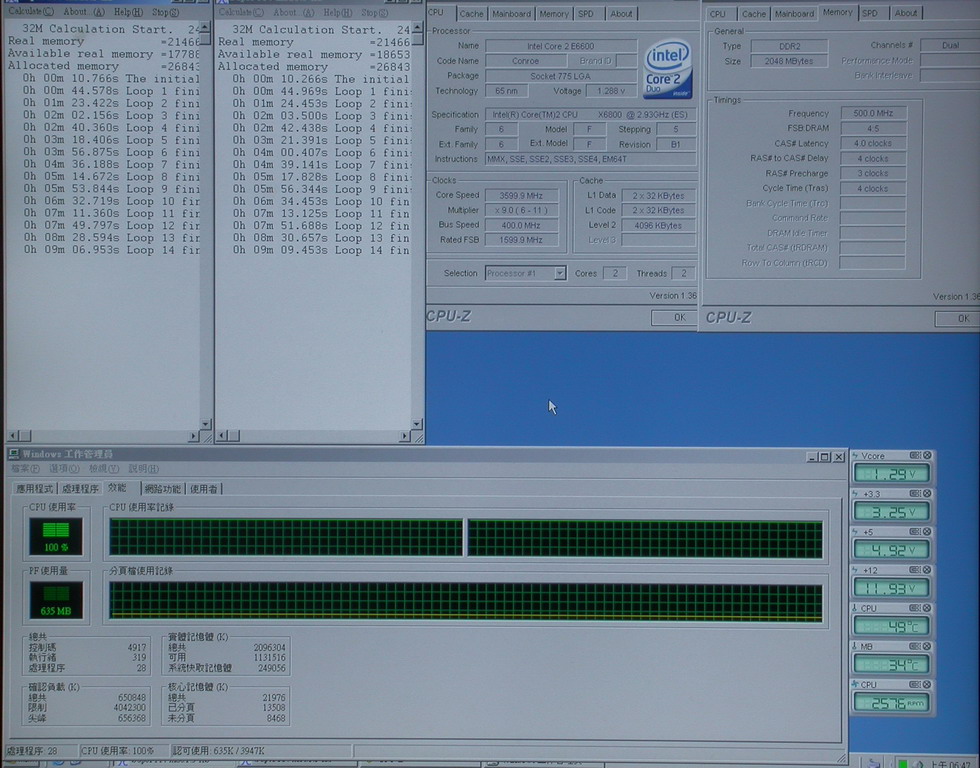Click the system tray clock
The width and height of the screenshot is (980, 768).
pyautogui.click(x=950, y=764)
